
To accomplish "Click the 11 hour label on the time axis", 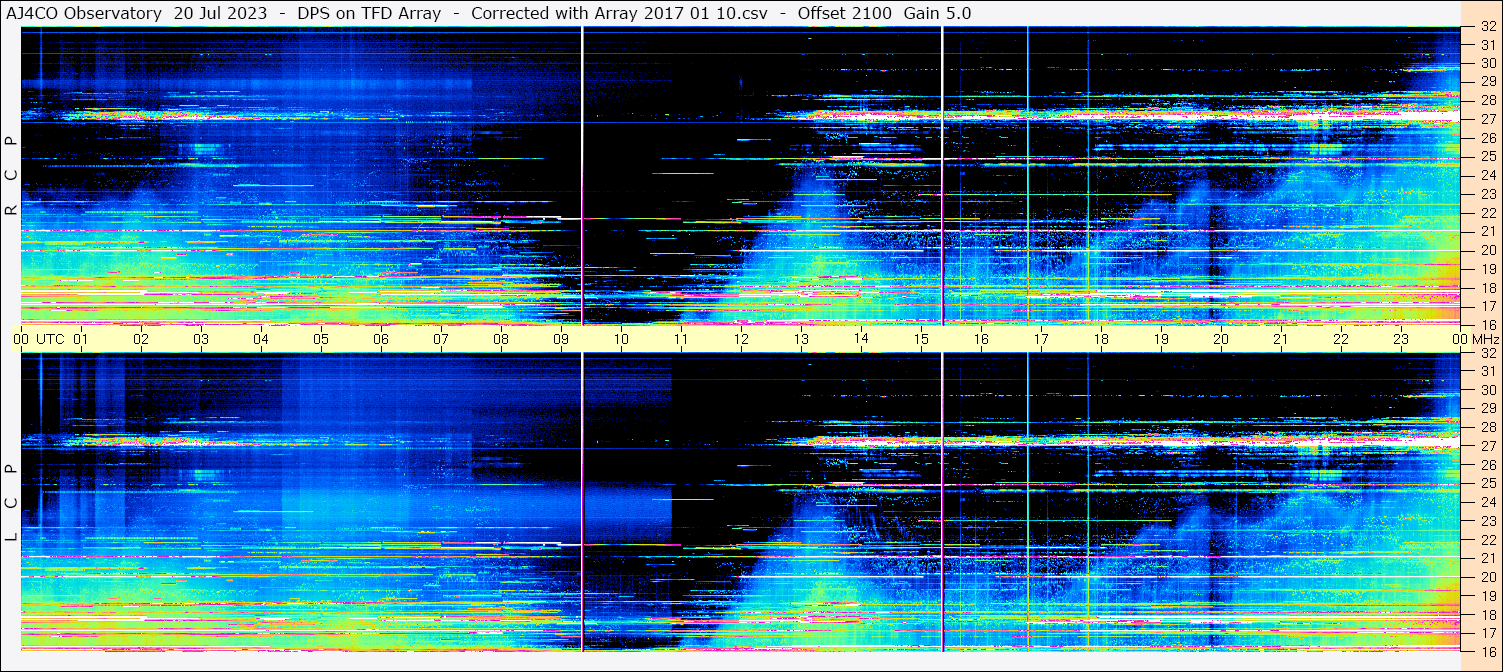I will pos(682,339).
